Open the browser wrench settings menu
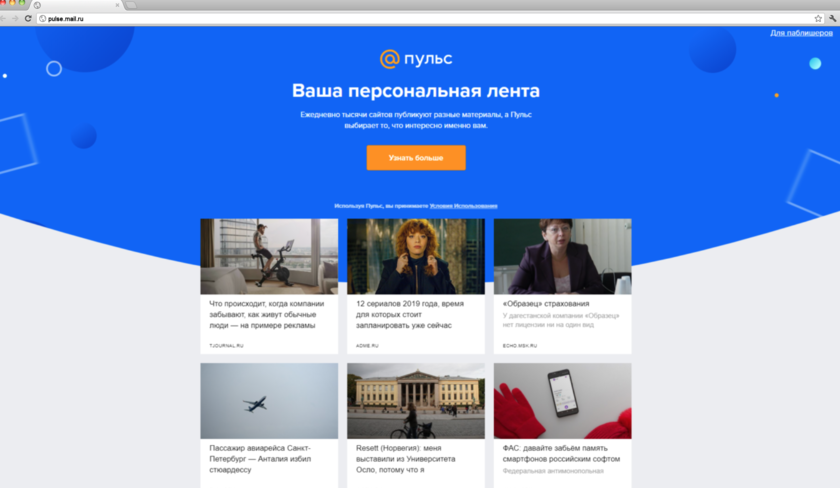840x488 pixels. [x=831, y=18]
